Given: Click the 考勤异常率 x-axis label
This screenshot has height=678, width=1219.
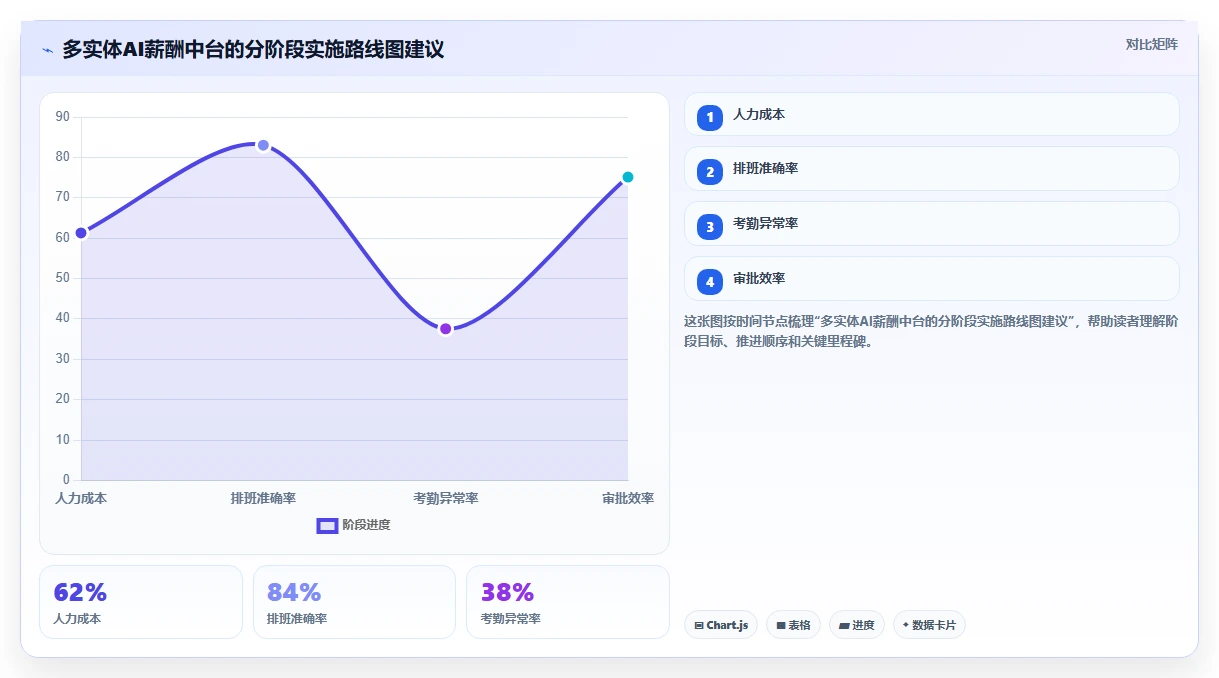Looking at the screenshot, I should click(x=446, y=498).
